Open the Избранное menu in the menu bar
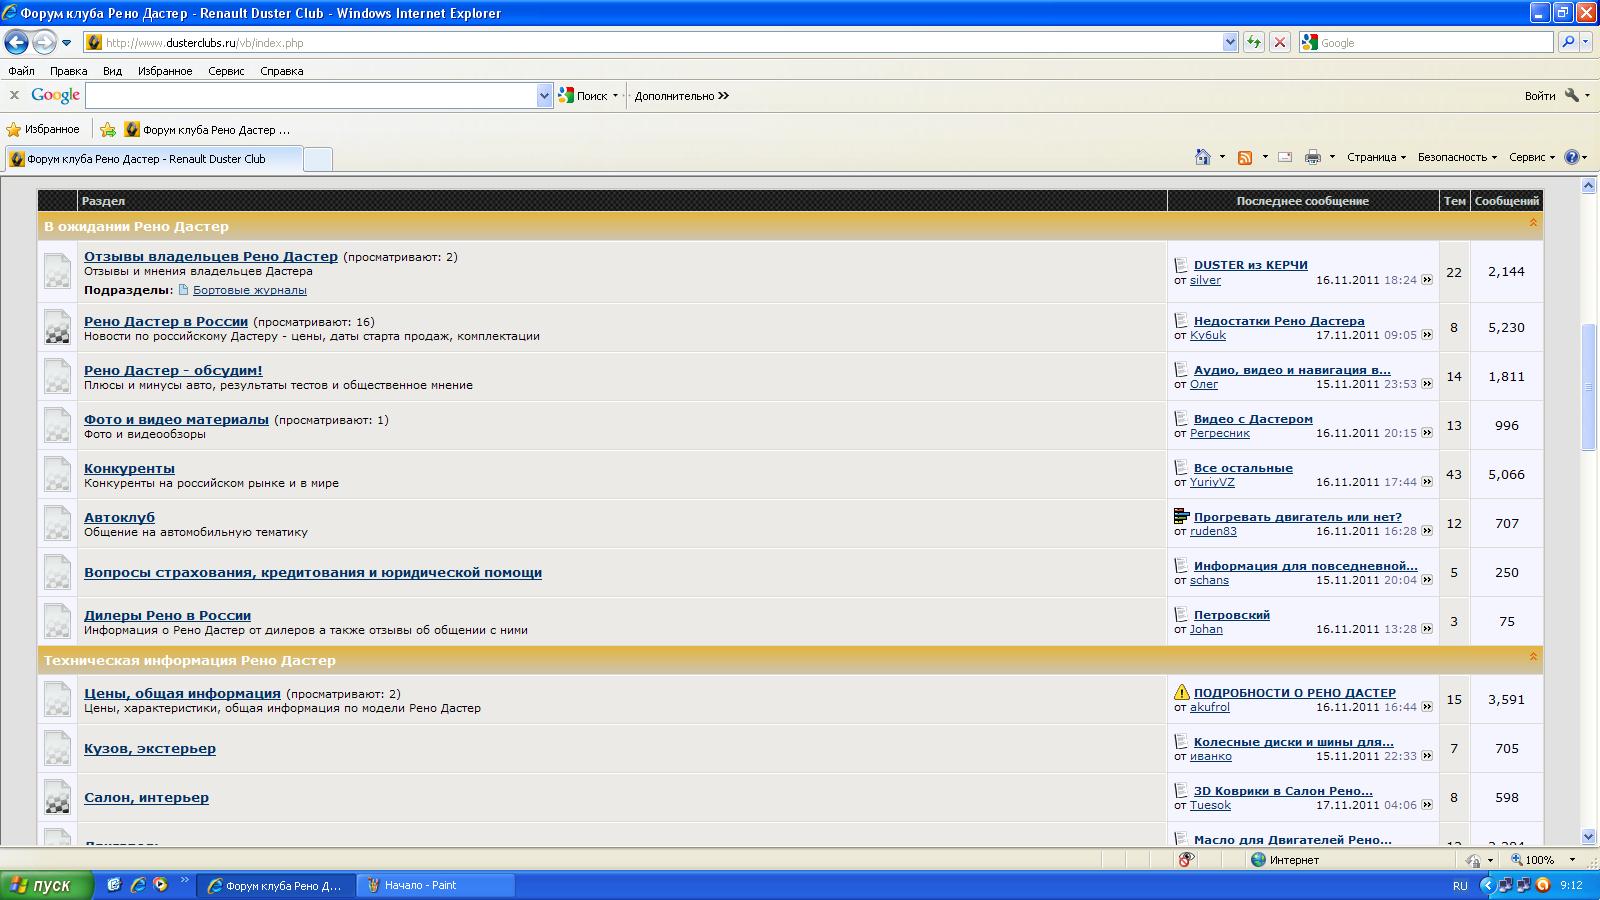Viewport: 1600px width, 900px height. click(x=165, y=71)
